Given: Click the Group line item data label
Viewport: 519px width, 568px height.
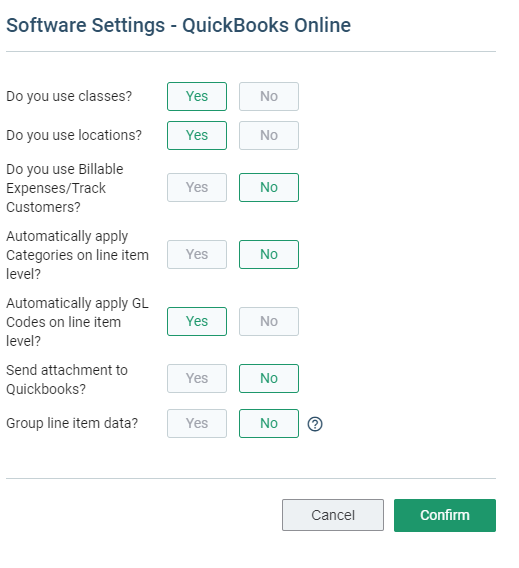Looking at the screenshot, I should pyautogui.click(x=72, y=423).
